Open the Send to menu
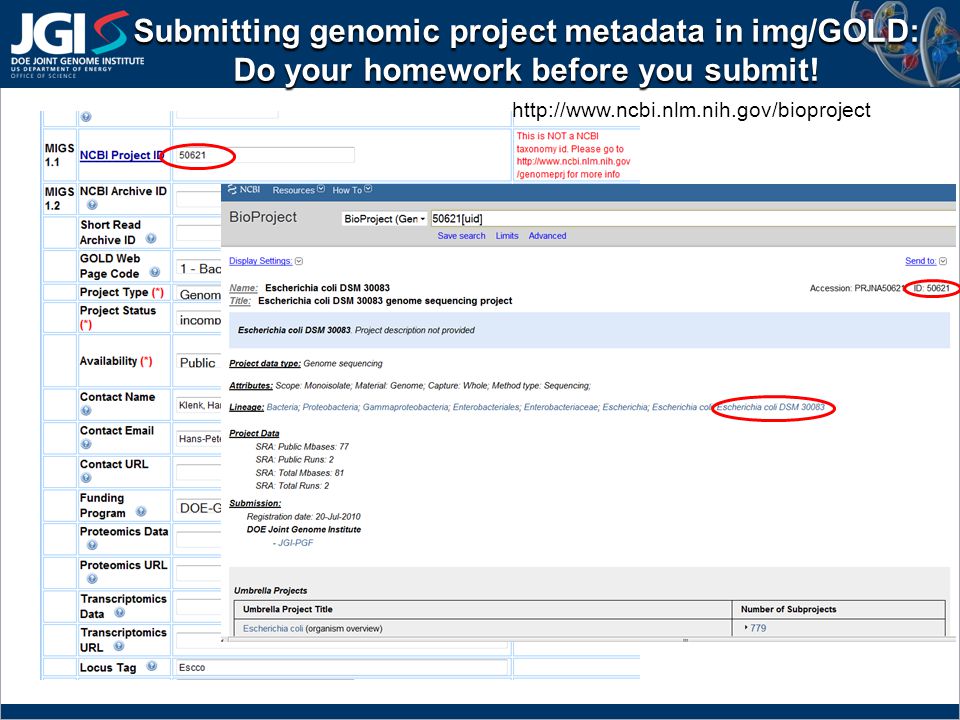 (x=926, y=261)
